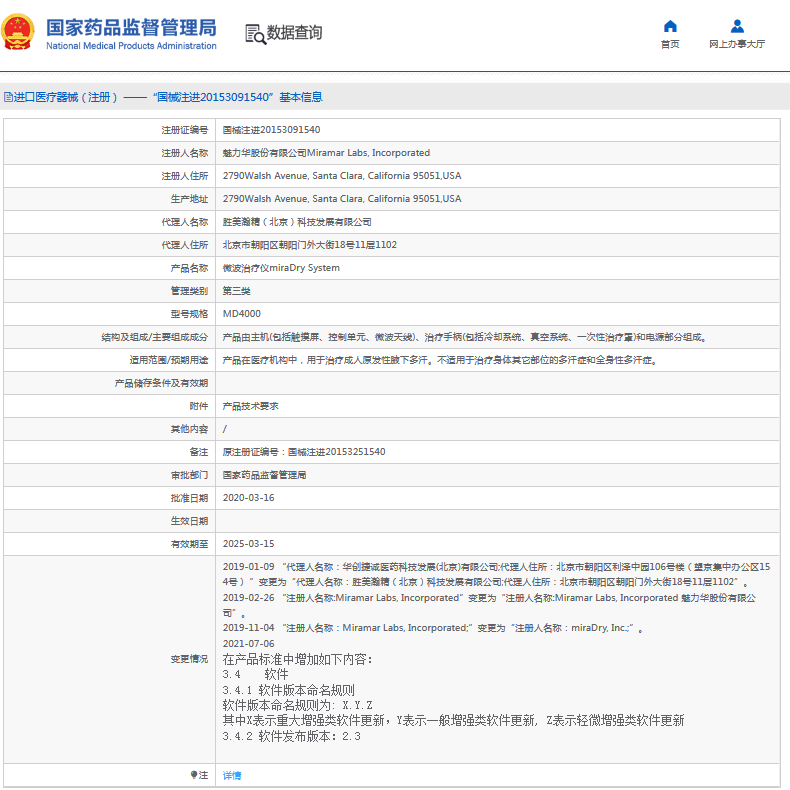Click the 3.4.2 软件发布版本 line

pyautogui.click(x=292, y=737)
